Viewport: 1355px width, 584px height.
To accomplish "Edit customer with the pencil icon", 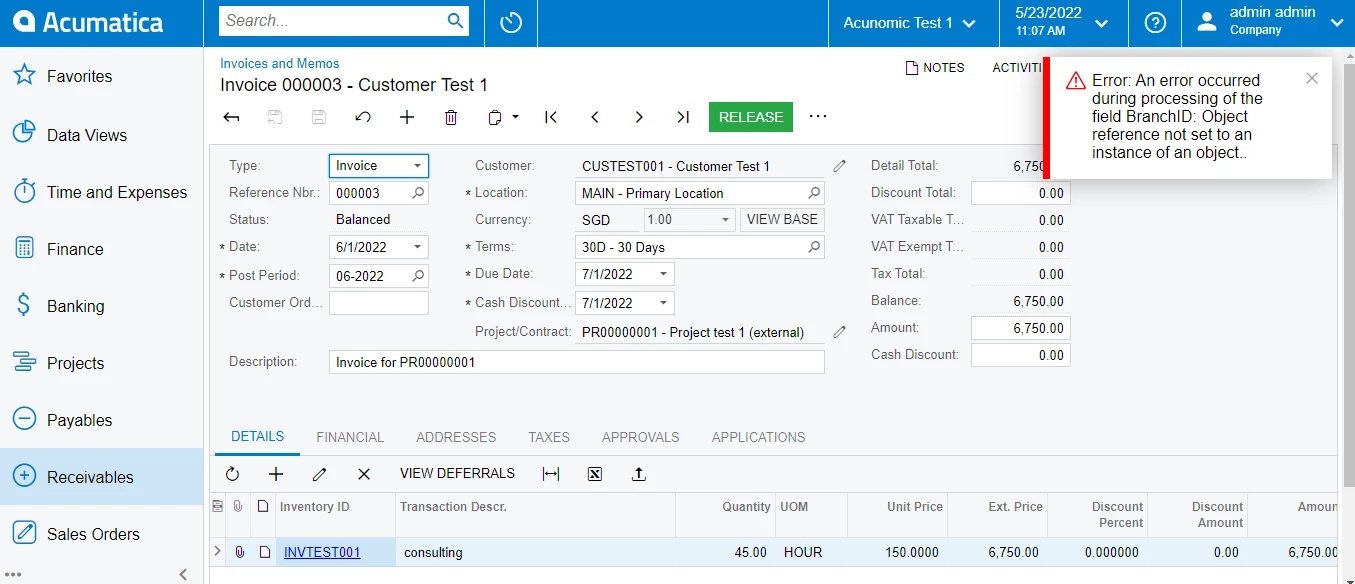I will (839, 166).
